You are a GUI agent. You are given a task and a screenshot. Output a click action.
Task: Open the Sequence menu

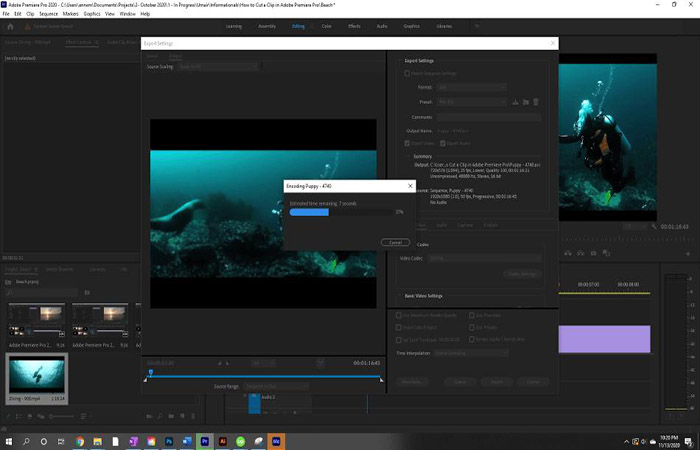point(48,14)
